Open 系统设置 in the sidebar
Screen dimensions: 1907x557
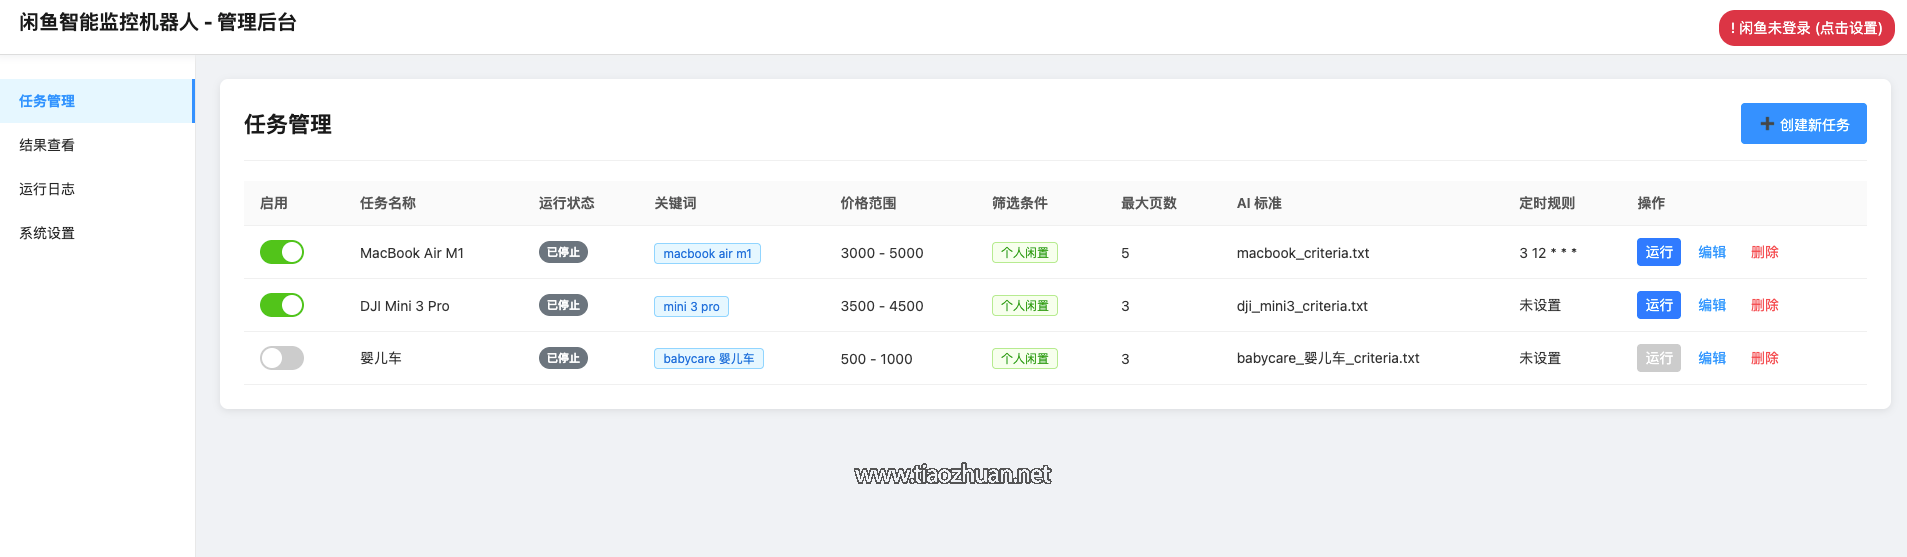[x=97, y=233]
